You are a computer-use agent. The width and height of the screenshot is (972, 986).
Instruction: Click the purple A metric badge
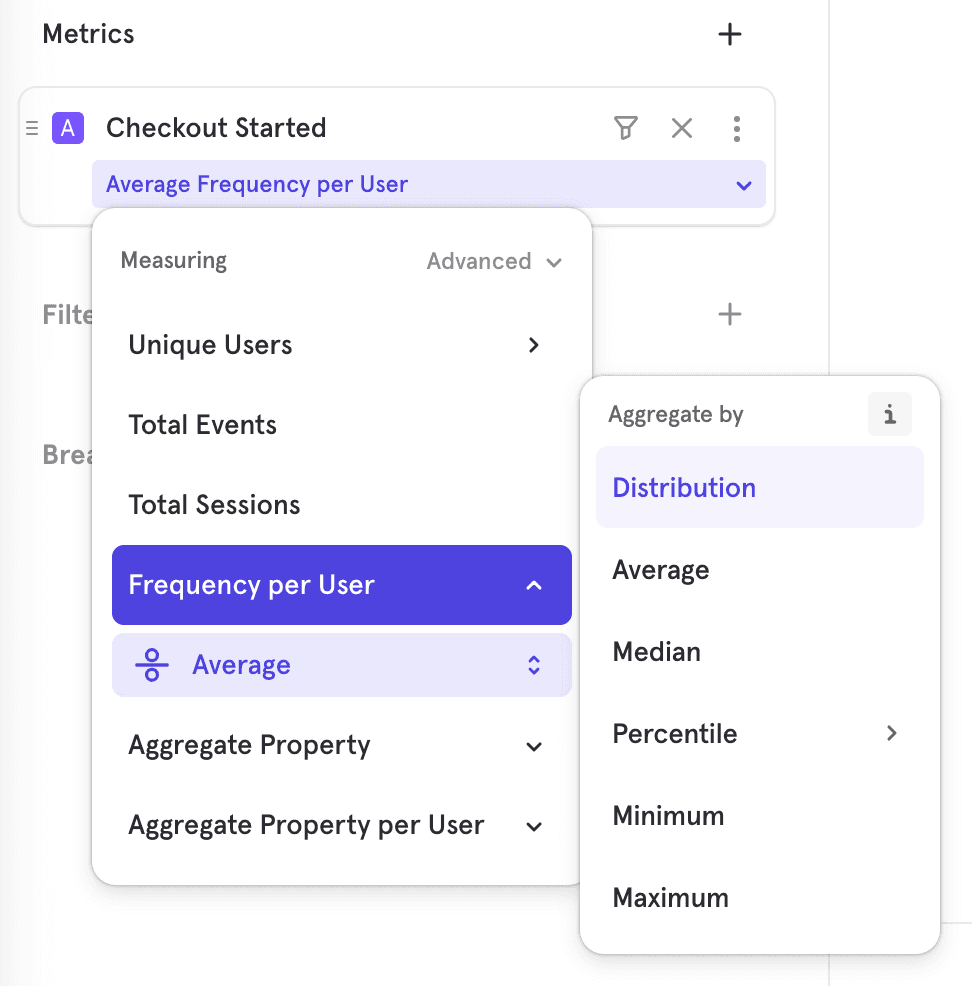(68, 128)
